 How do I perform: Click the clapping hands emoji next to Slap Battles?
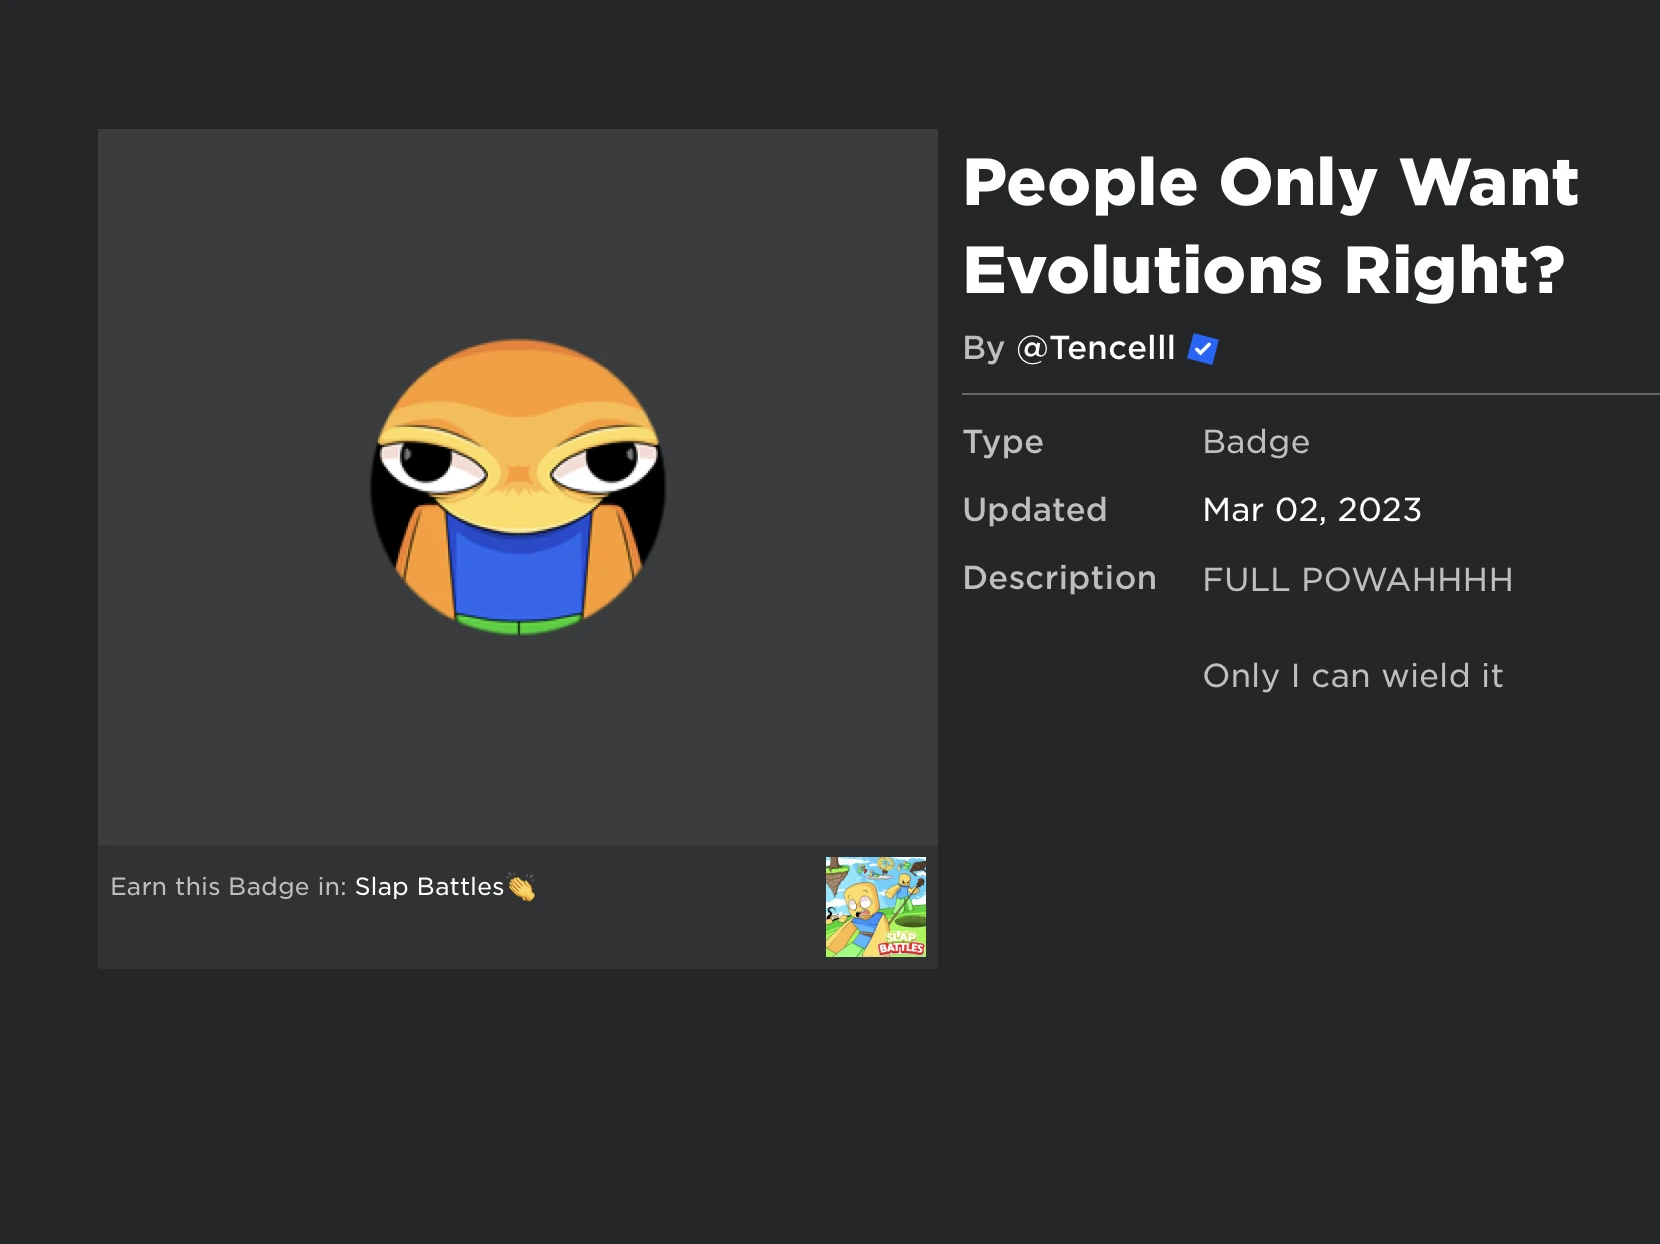pyautogui.click(x=523, y=888)
